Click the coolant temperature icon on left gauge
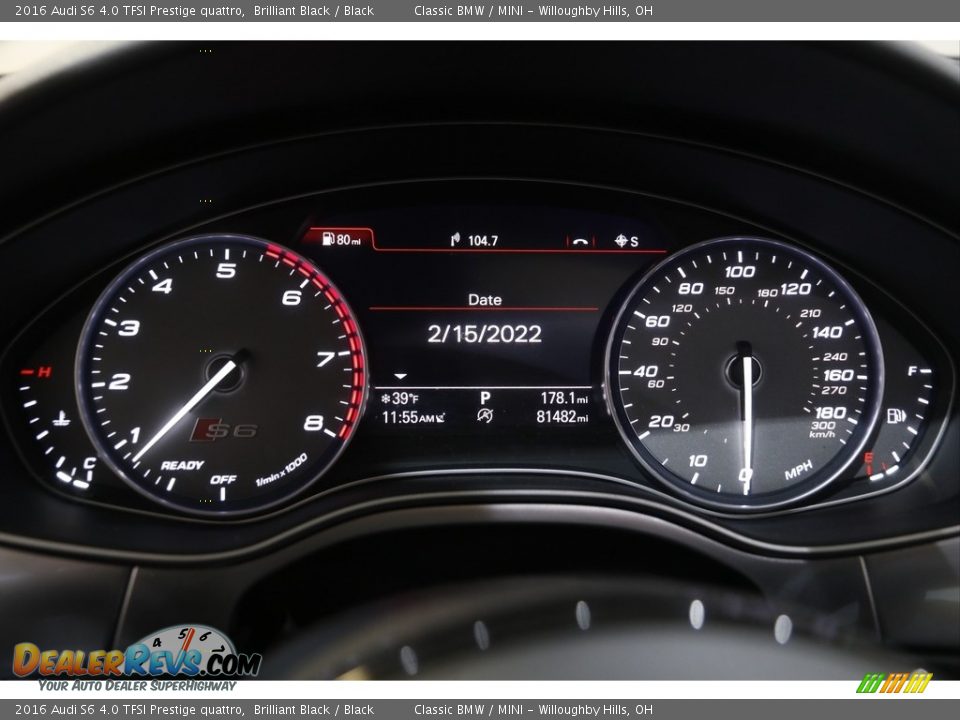The height and width of the screenshot is (720, 960). click(x=61, y=419)
